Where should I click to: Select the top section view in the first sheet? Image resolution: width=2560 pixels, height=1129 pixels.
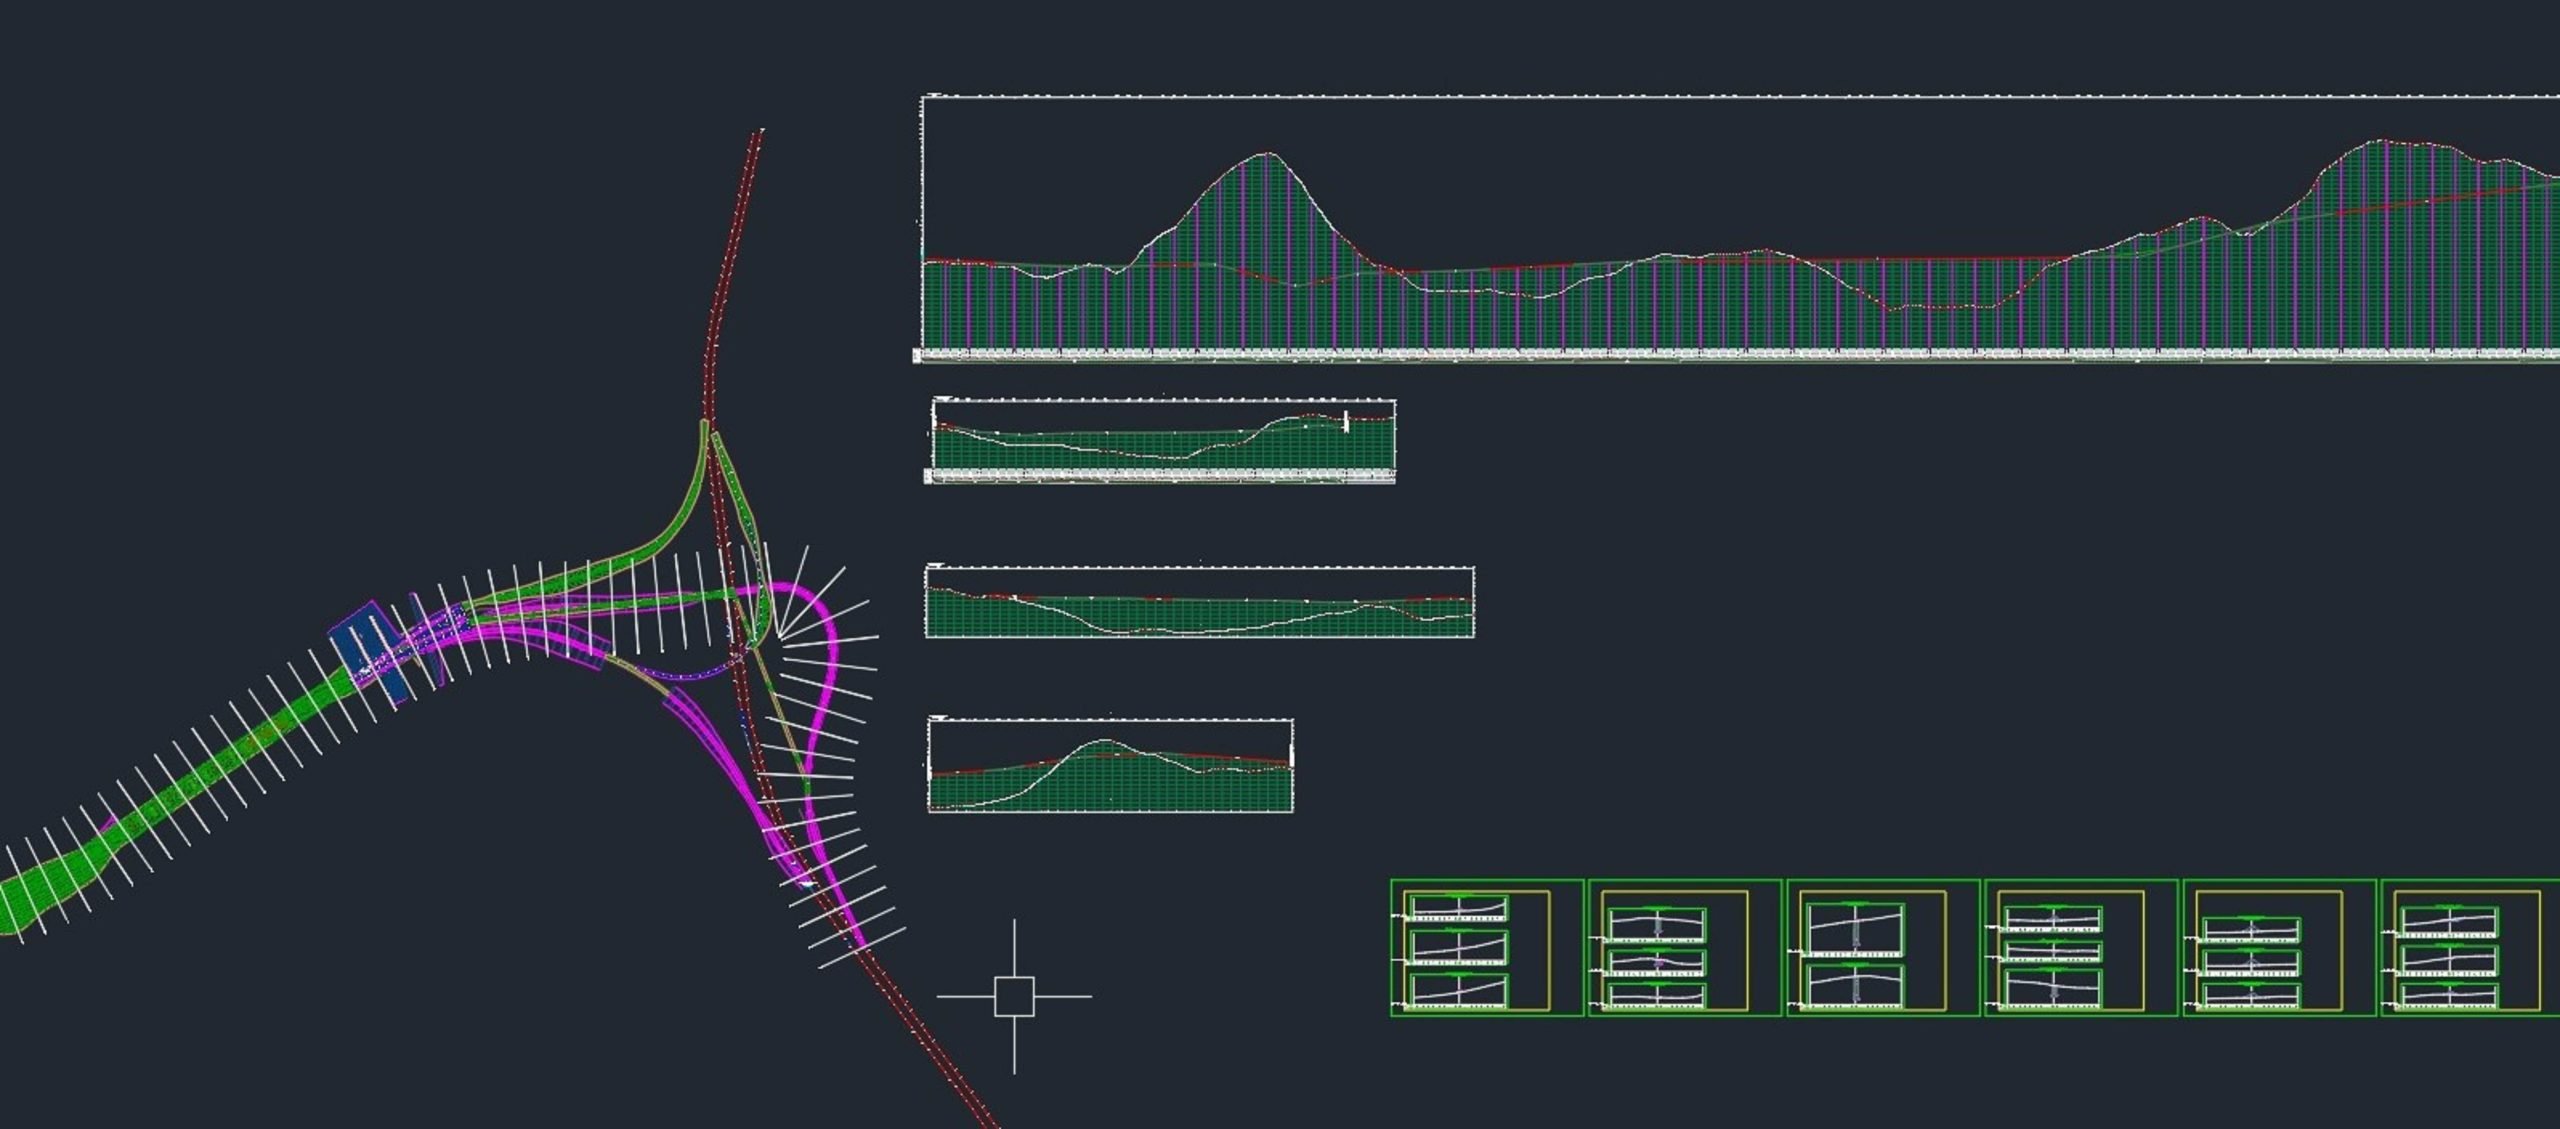pyautogui.click(x=1457, y=908)
